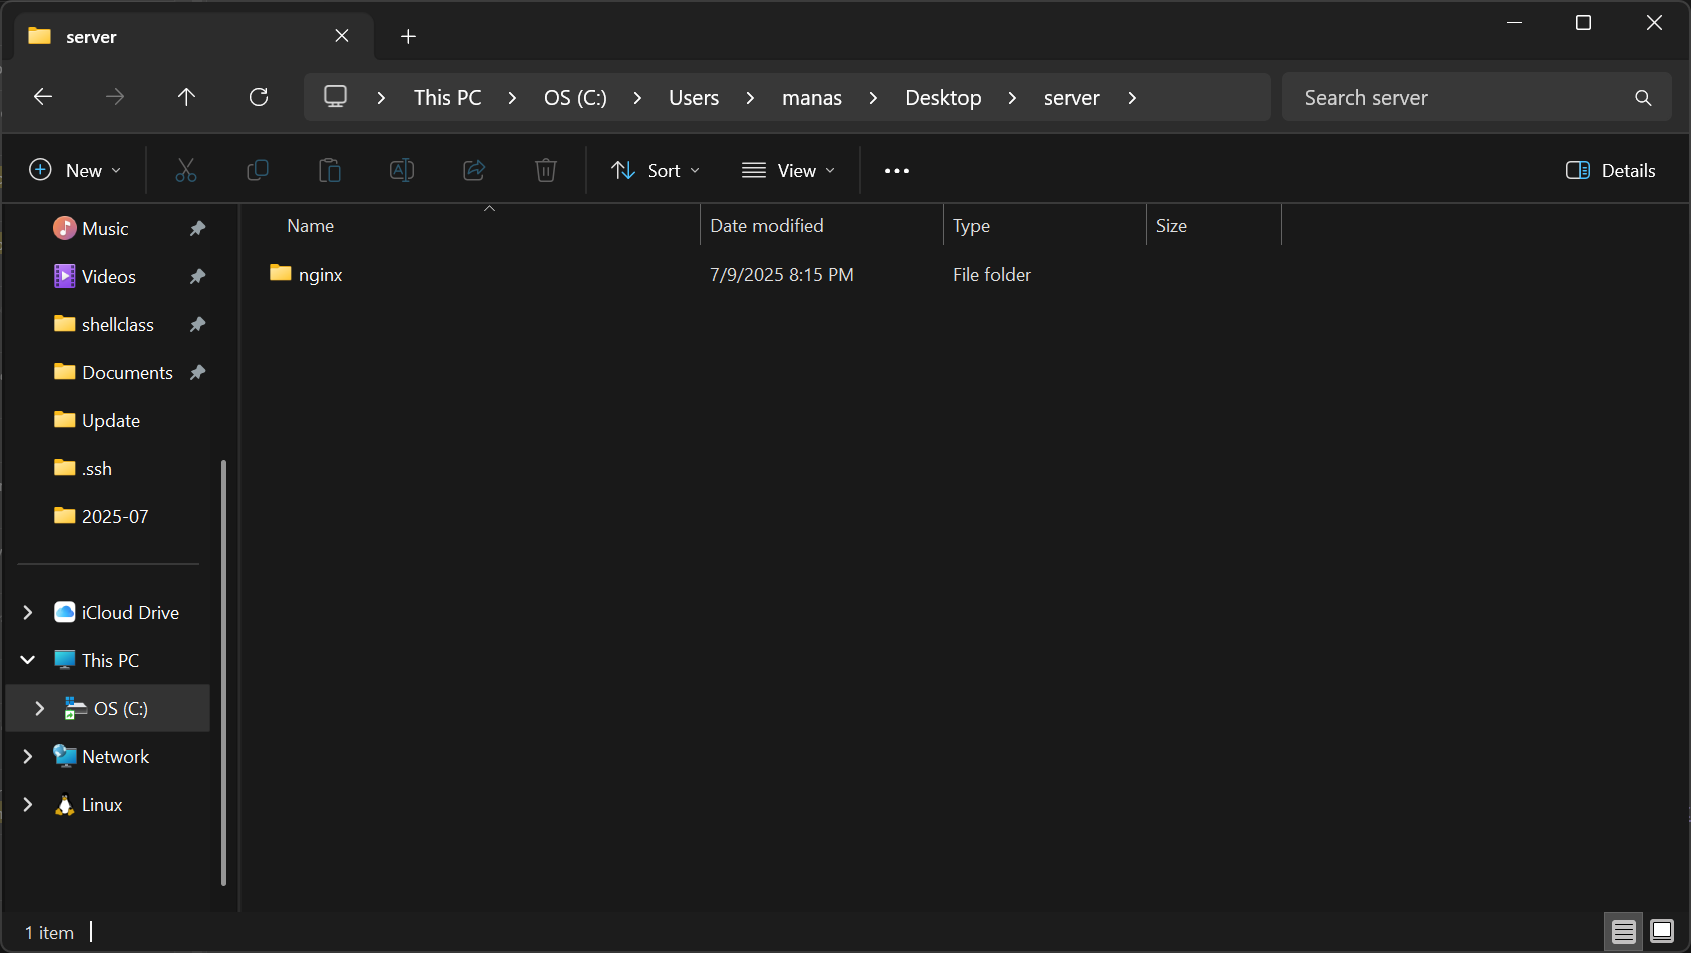Click nginx File folder type cell

pyautogui.click(x=991, y=275)
